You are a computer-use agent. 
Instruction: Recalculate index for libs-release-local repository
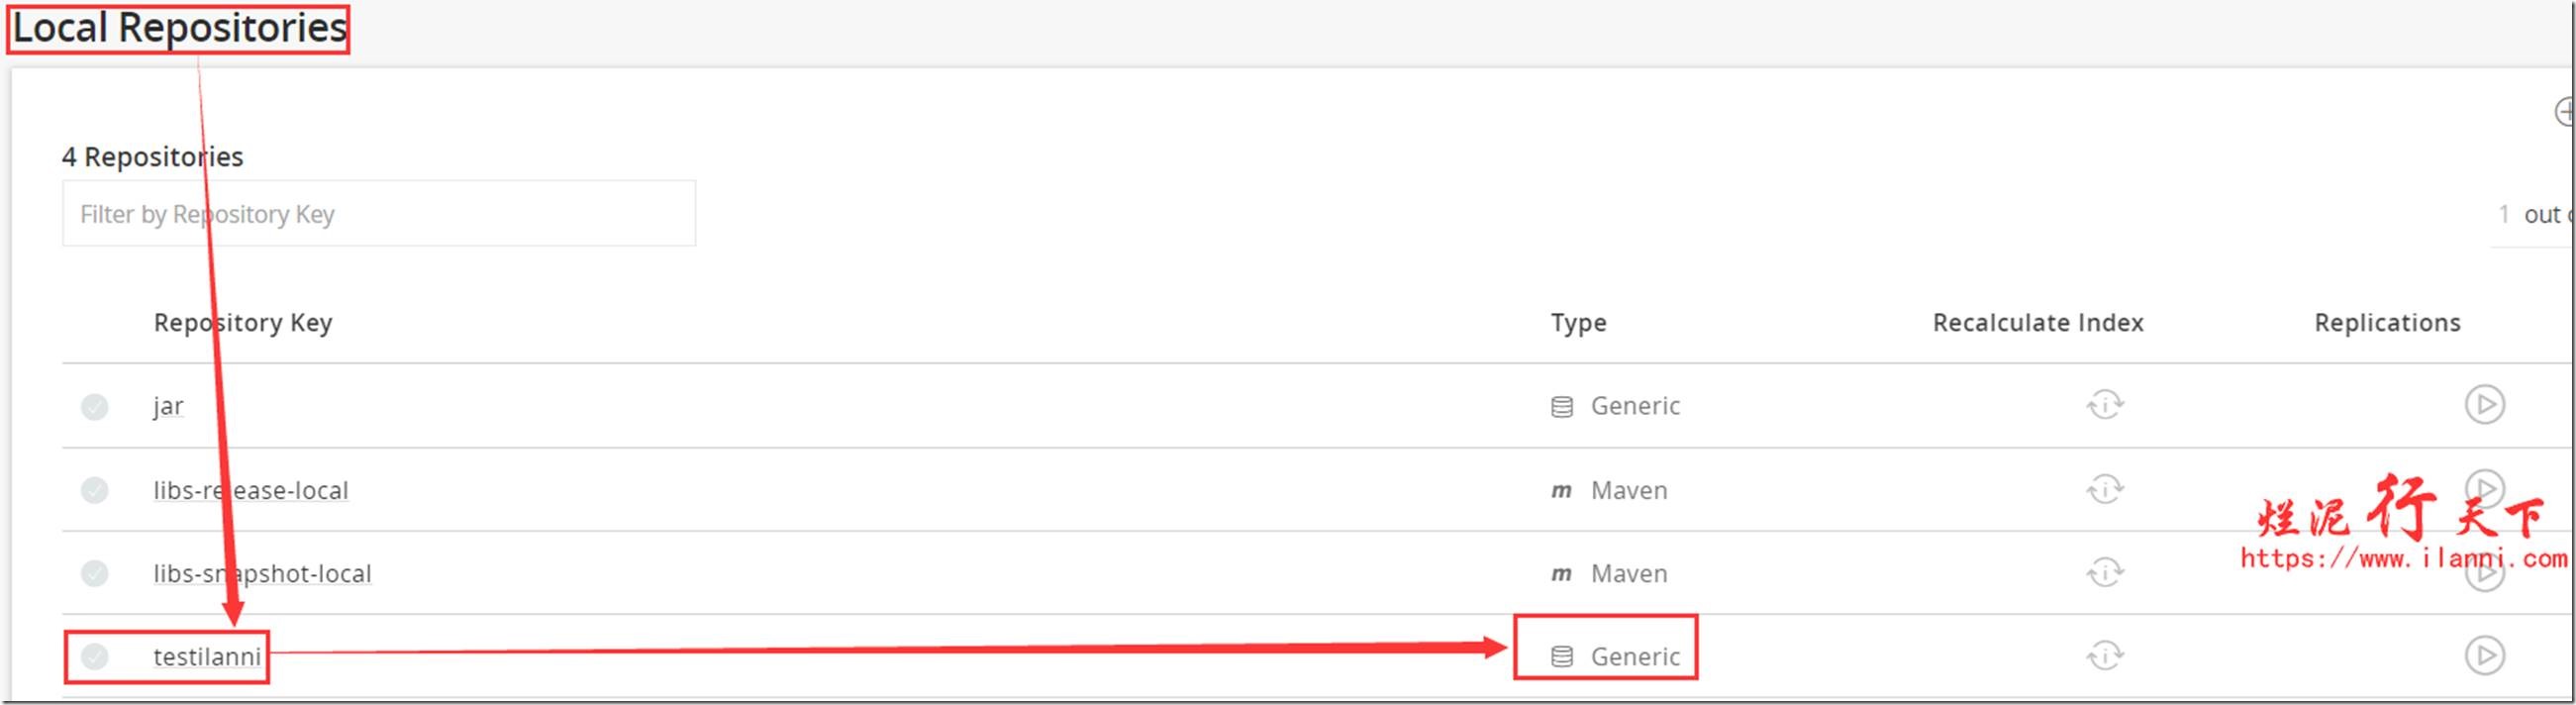point(2104,490)
